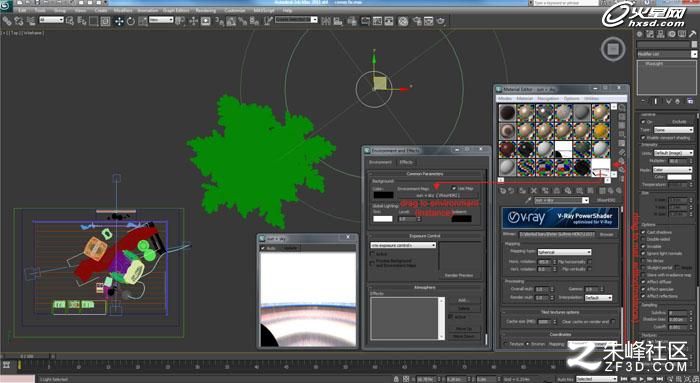The image size is (700, 383).
Task: Open the Layer Manager
Action: tap(353, 21)
